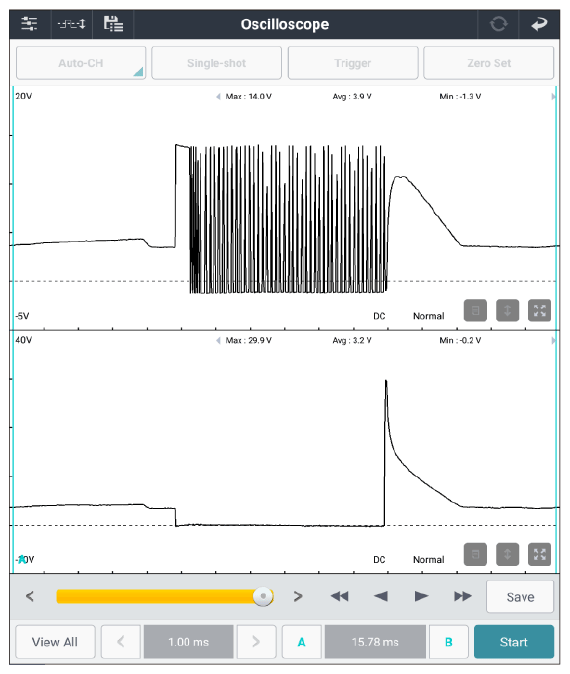Increase time base with right chevron
The image size is (570, 674).
click(x=256, y=642)
